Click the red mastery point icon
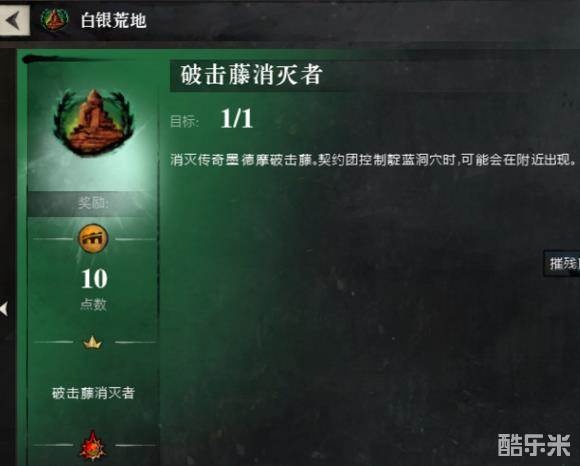 coord(92,446)
